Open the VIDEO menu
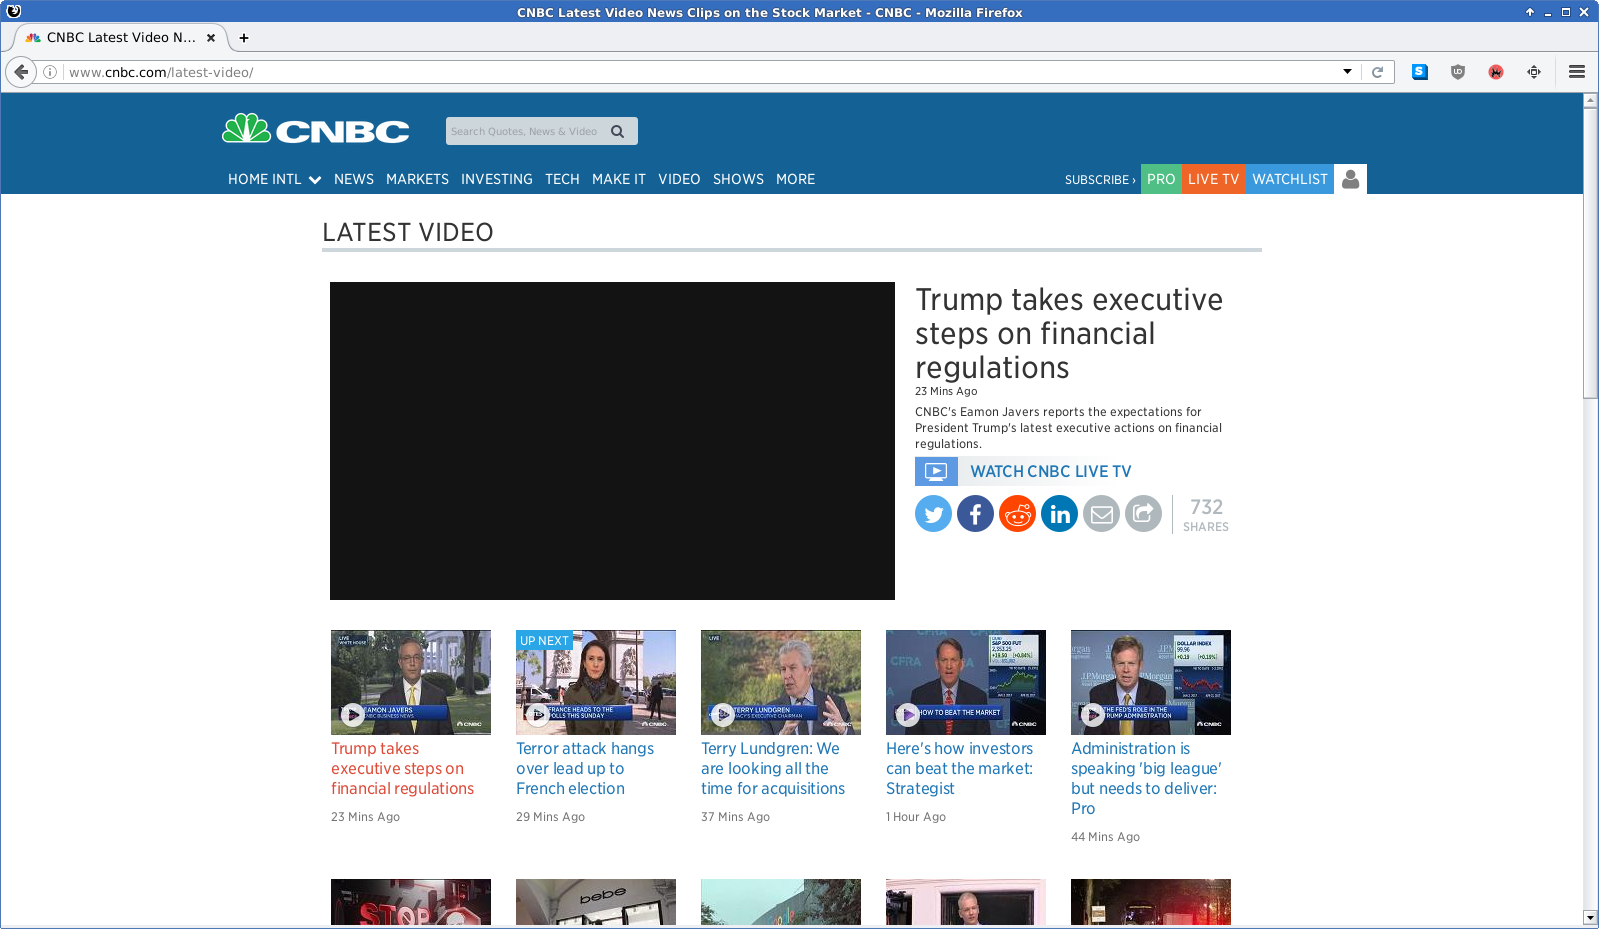The image size is (1599, 929). pos(679,179)
